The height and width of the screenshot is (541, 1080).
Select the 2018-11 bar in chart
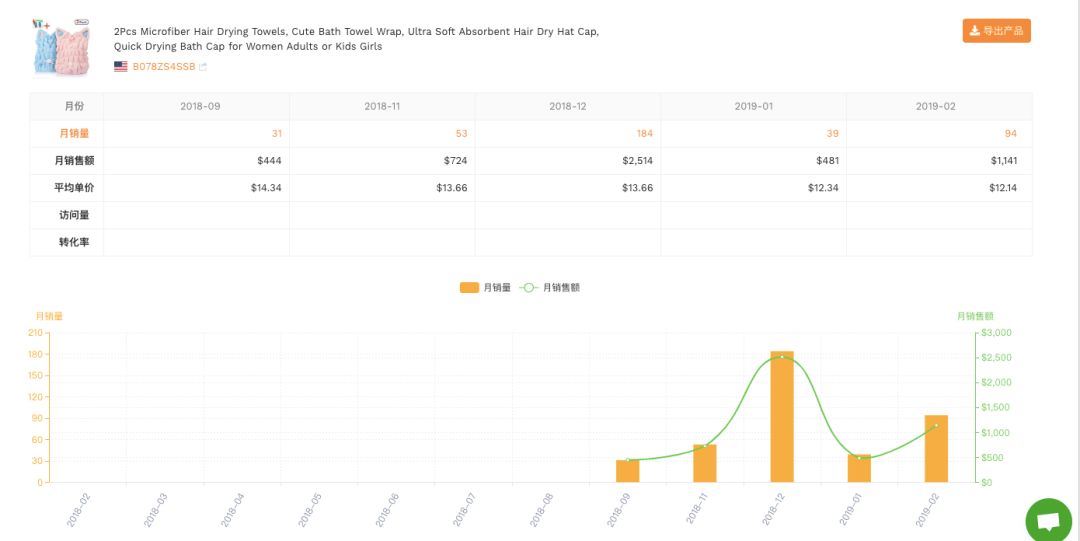pos(705,463)
